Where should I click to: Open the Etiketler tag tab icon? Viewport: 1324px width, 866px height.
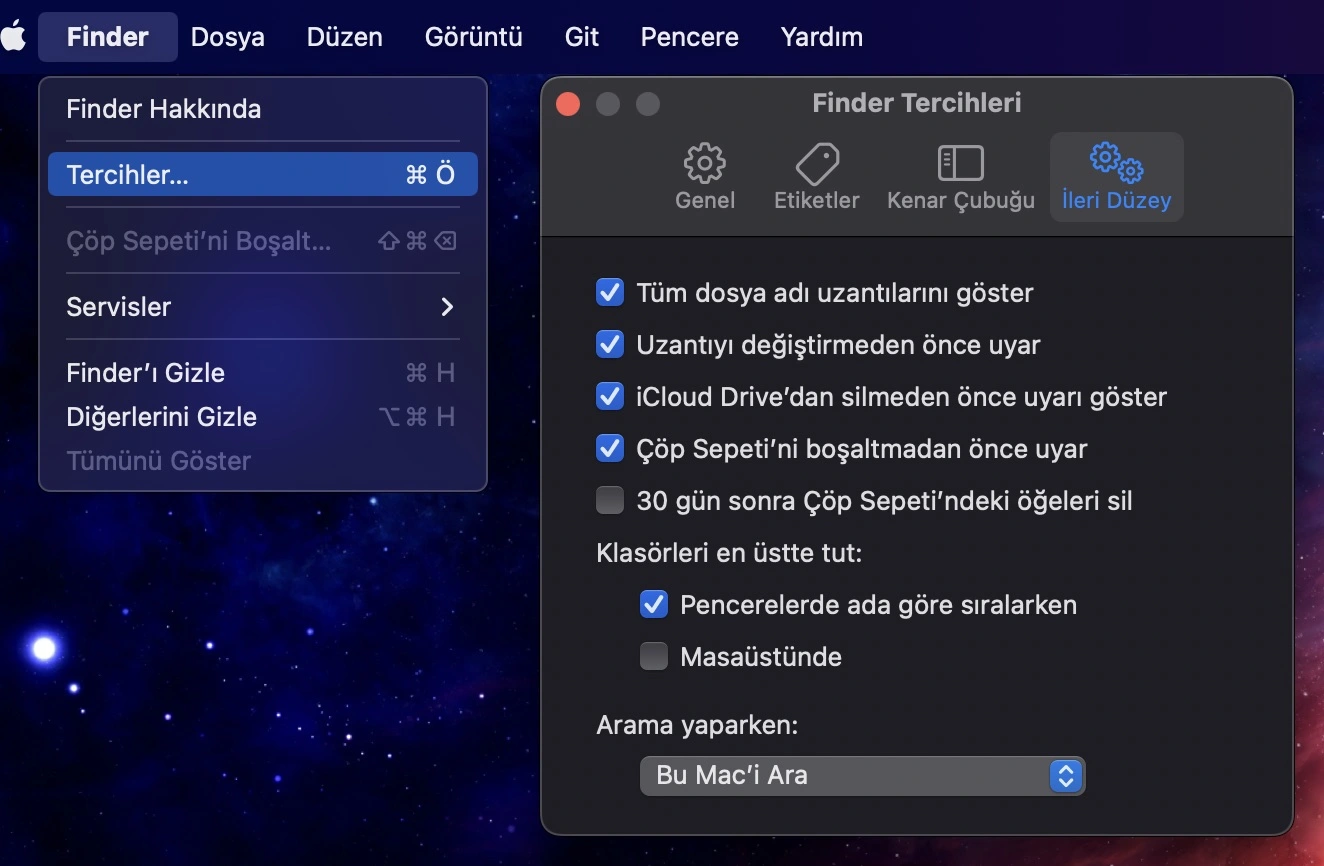[817, 162]
